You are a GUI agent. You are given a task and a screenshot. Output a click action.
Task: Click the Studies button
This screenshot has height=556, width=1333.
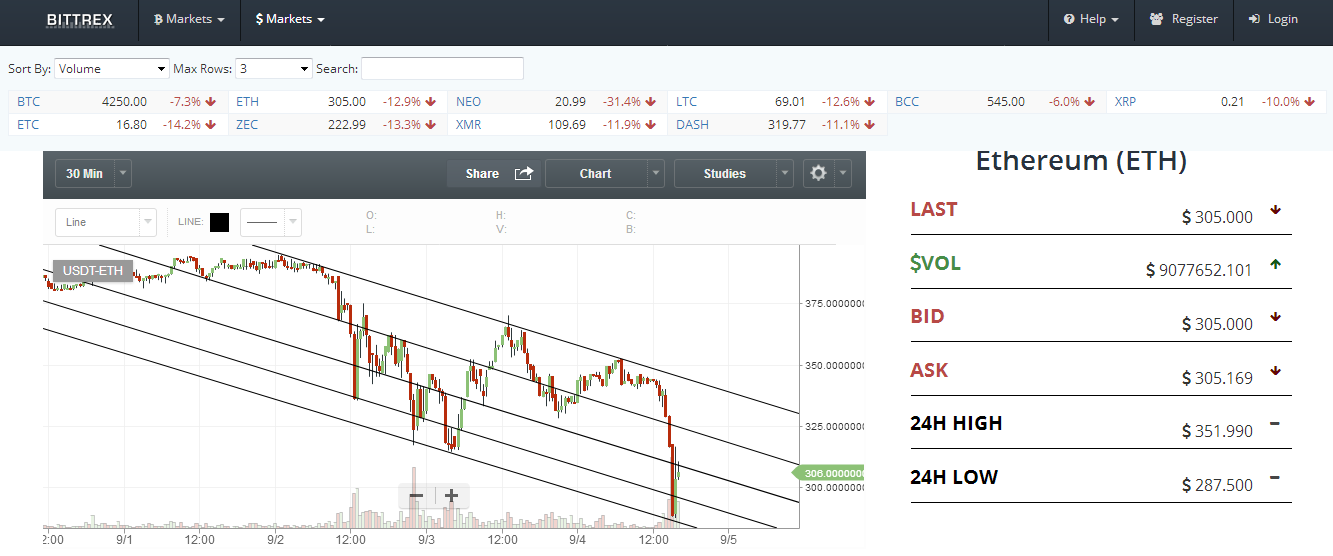(x=725, y=173)
